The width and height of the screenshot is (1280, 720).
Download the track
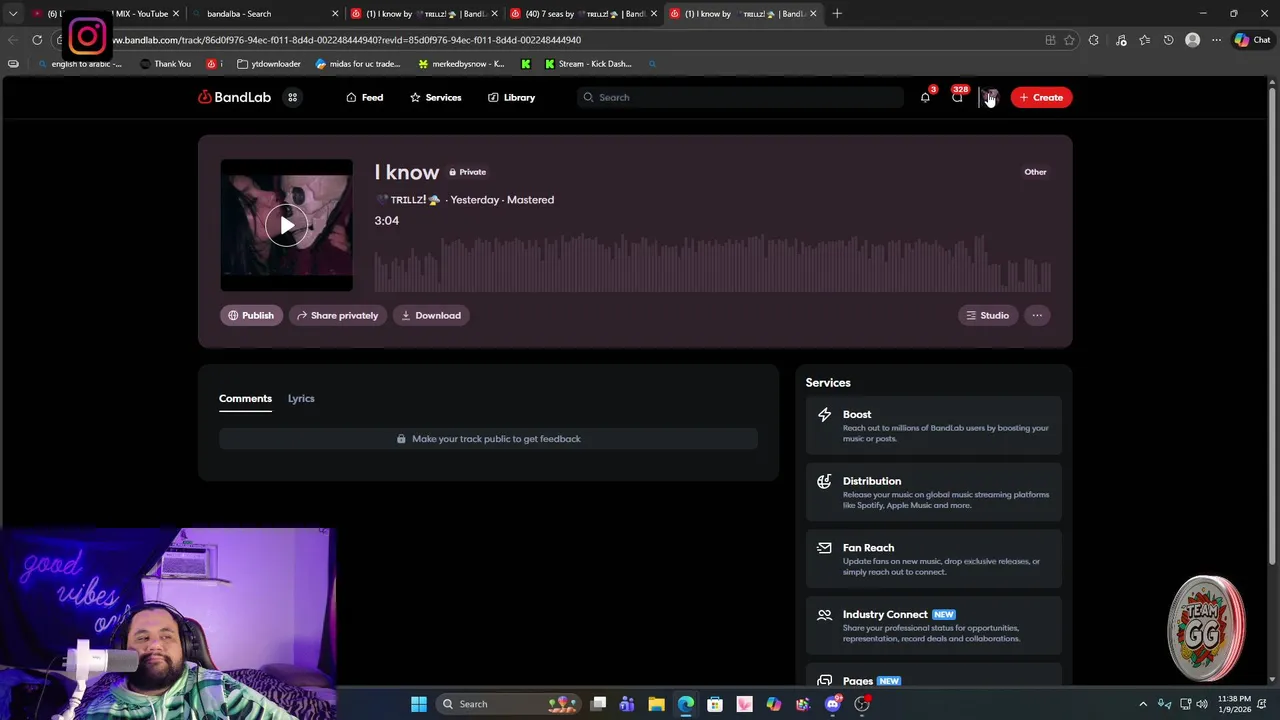[431, 315]
